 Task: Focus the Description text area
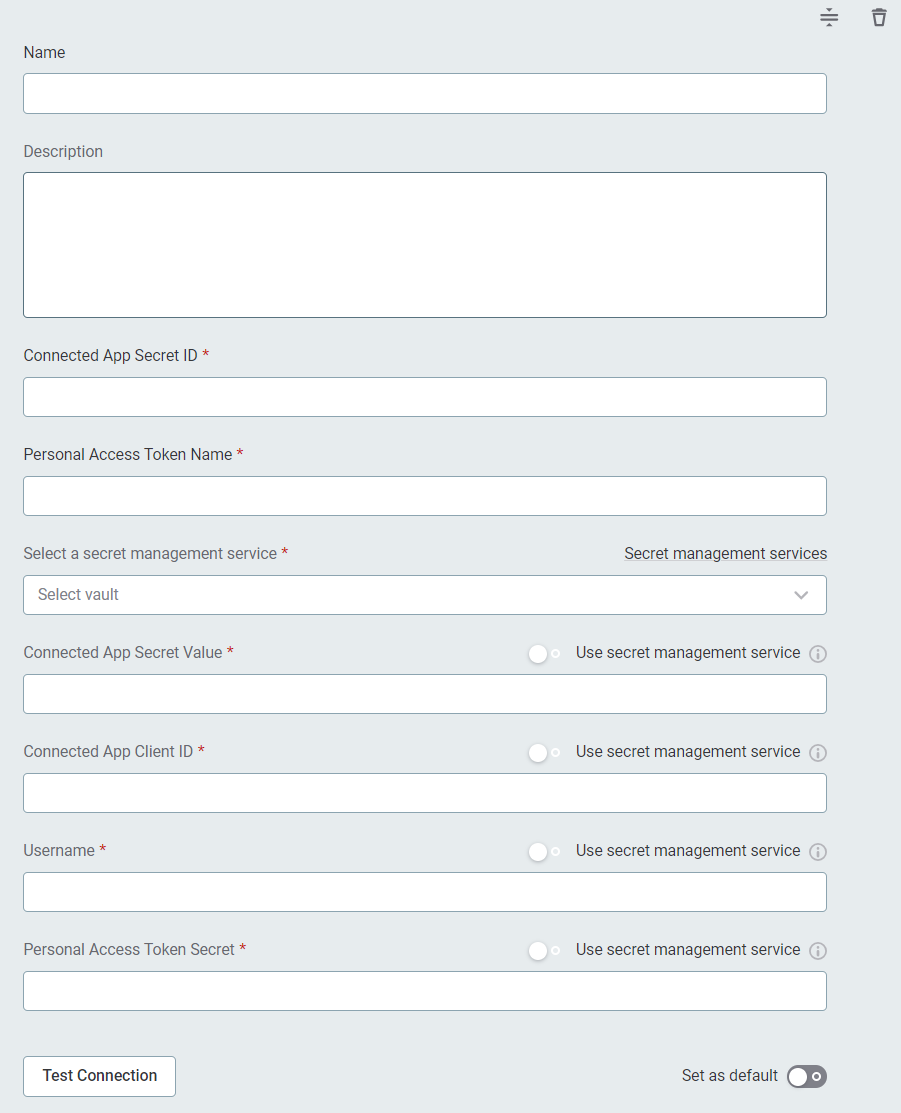tap(425, 245)
